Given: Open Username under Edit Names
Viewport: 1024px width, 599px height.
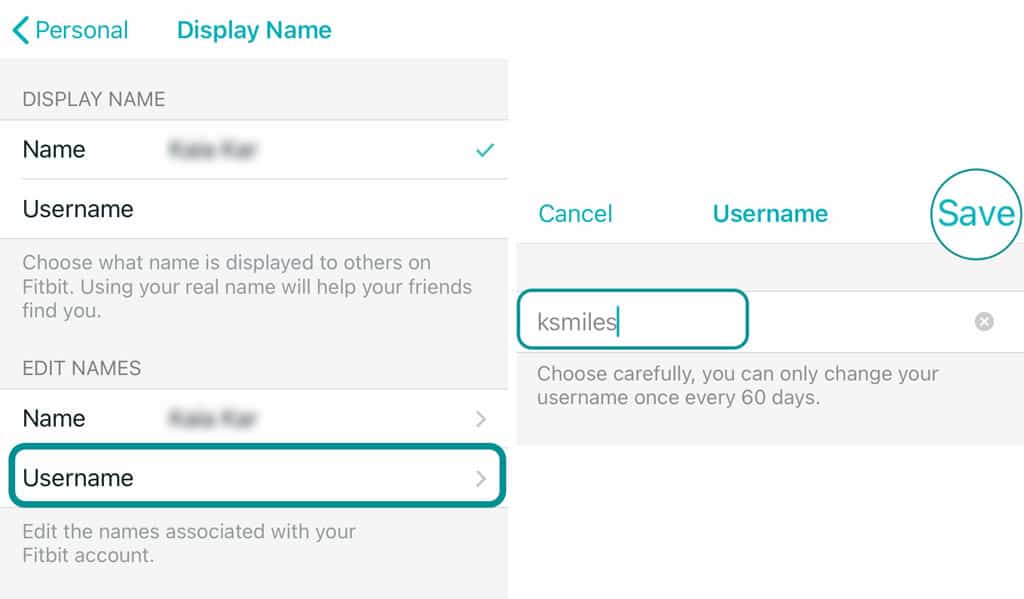Looking at the screenshot, I should tap(78, 478).
